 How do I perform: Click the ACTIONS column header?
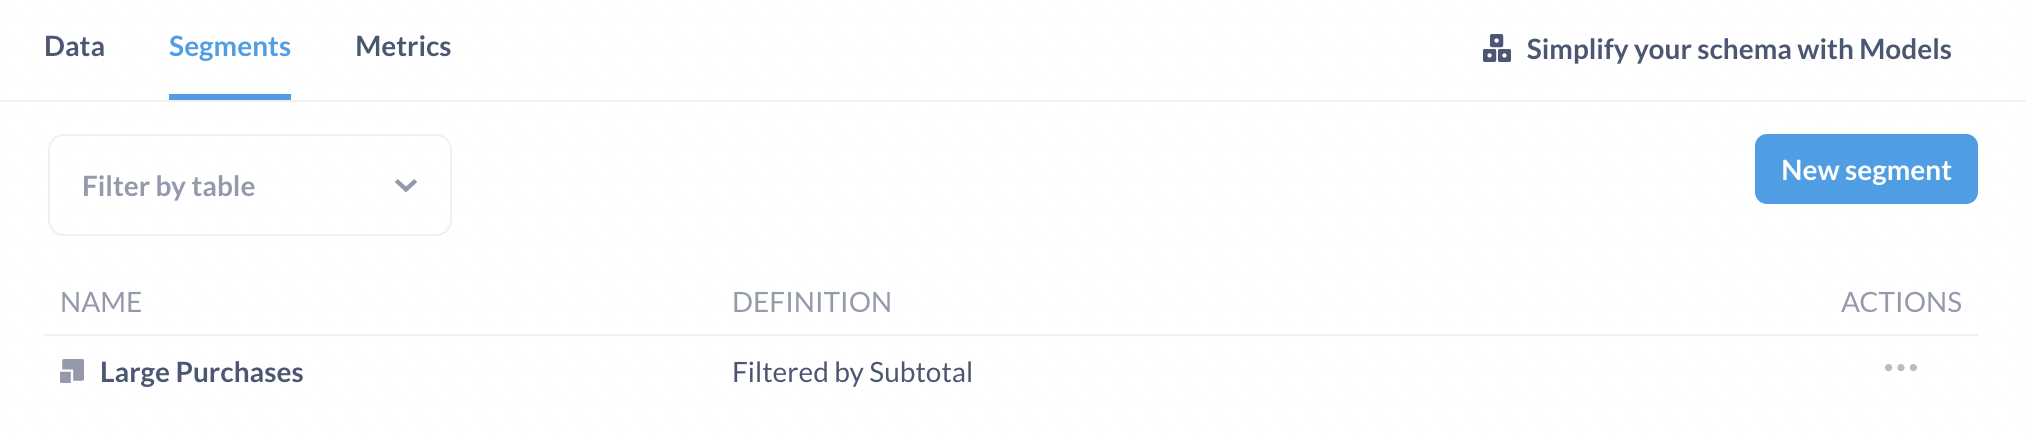click(x=1900, y=302)
